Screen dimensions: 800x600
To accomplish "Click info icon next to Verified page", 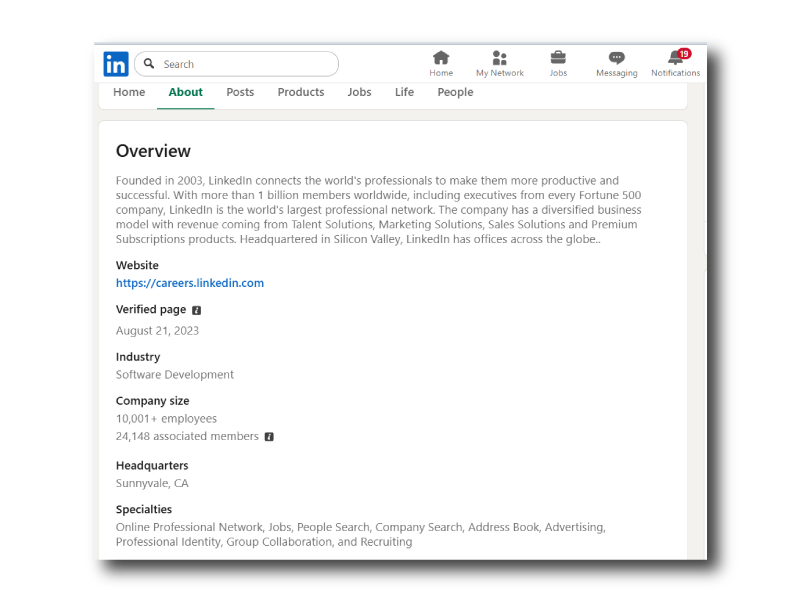I will 196,310.
